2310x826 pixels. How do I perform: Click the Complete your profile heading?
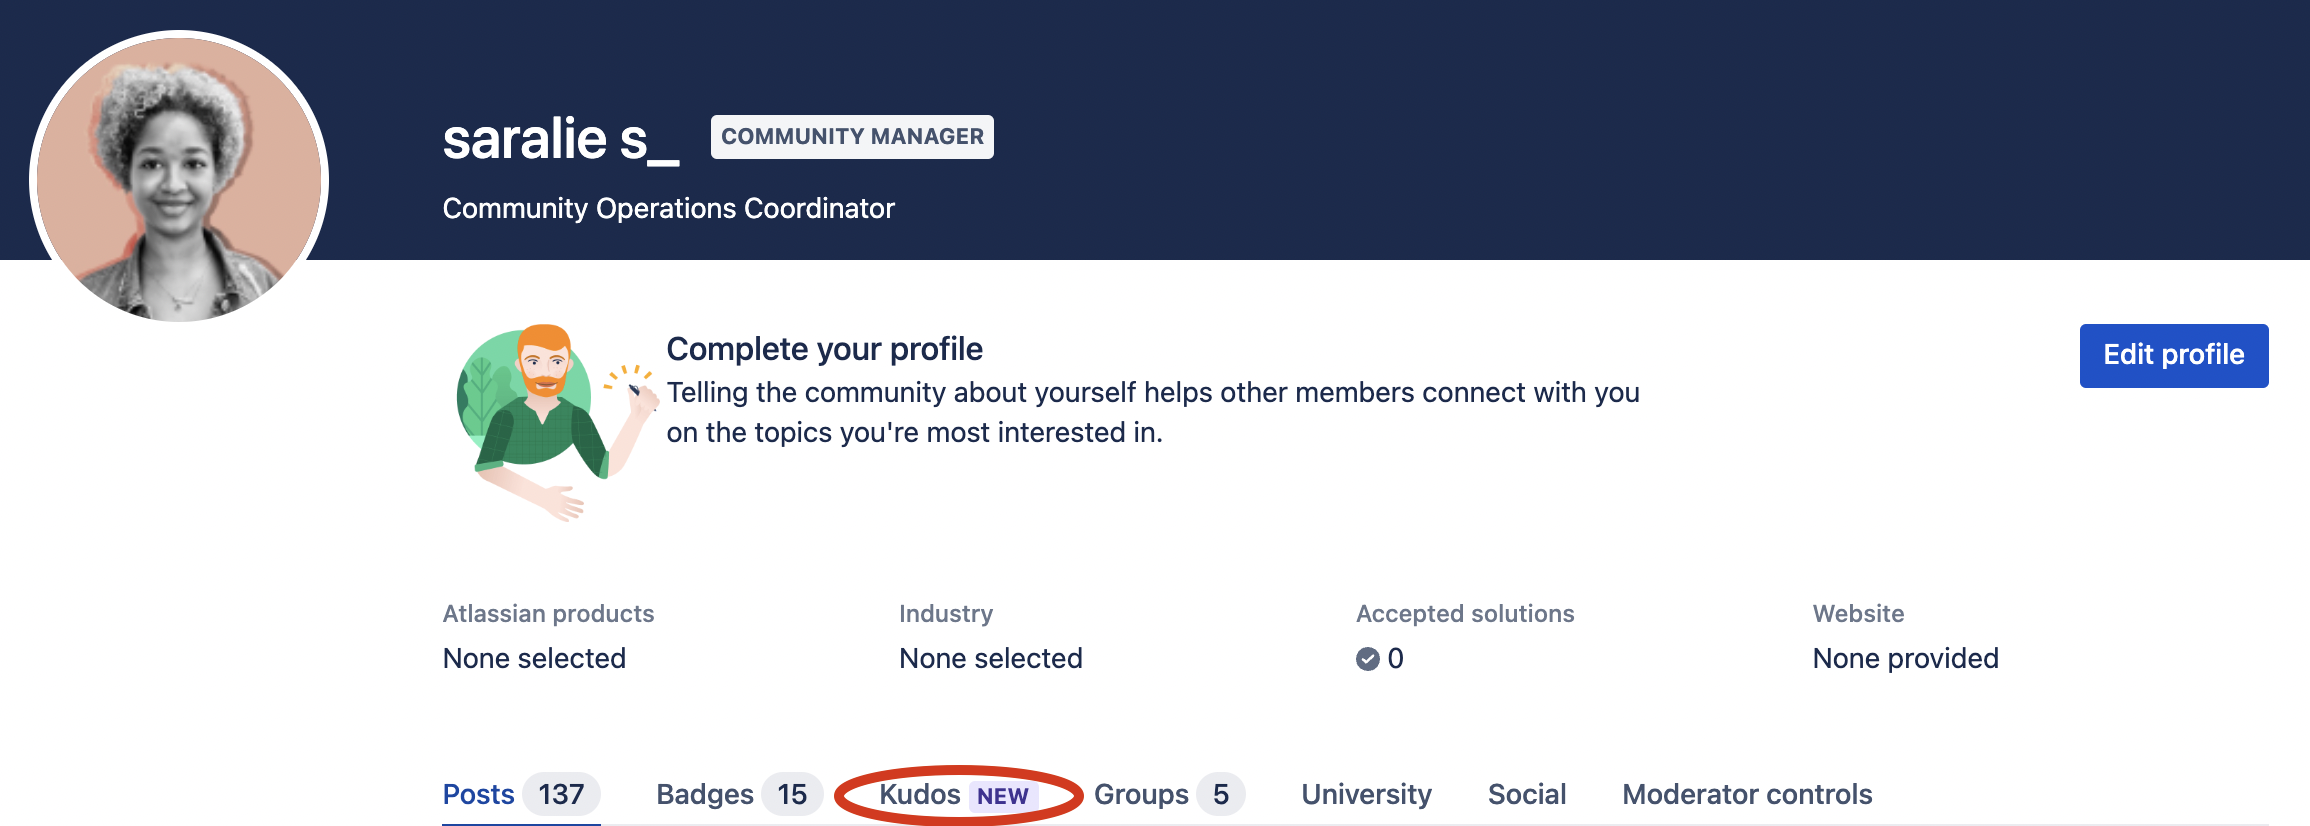(825, 349)
